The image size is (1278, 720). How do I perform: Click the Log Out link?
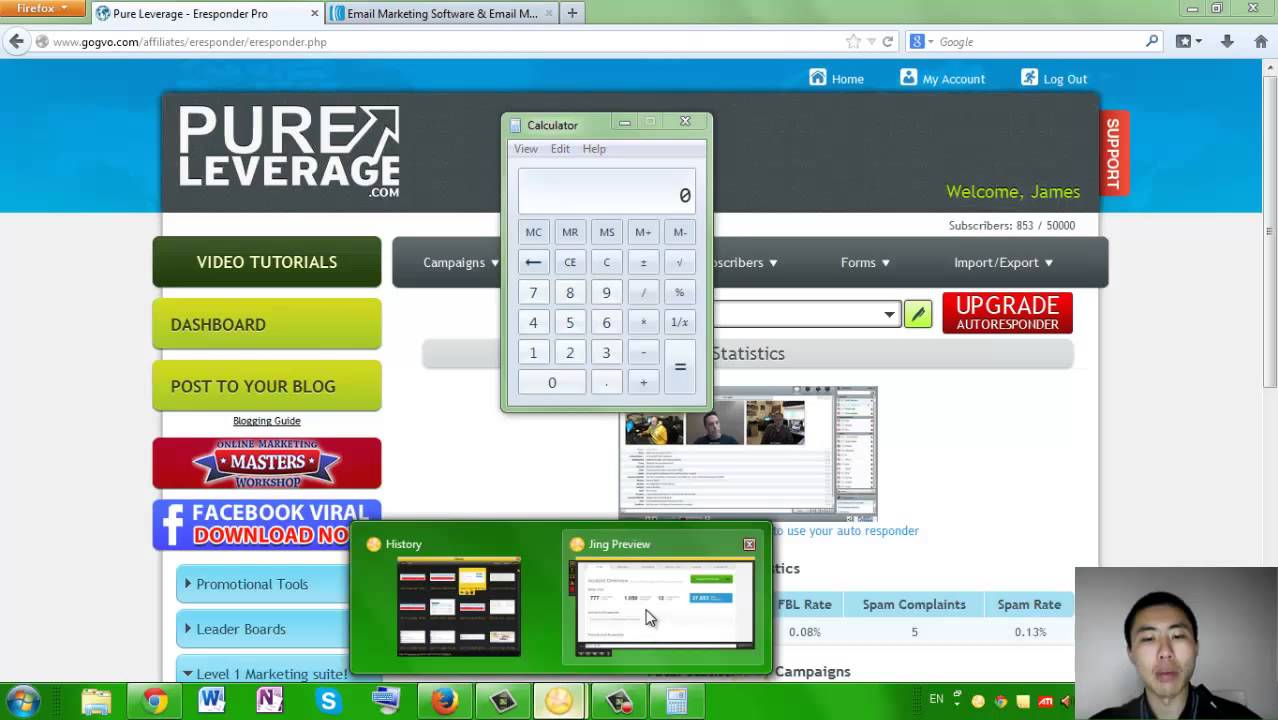coord(1054,78)
